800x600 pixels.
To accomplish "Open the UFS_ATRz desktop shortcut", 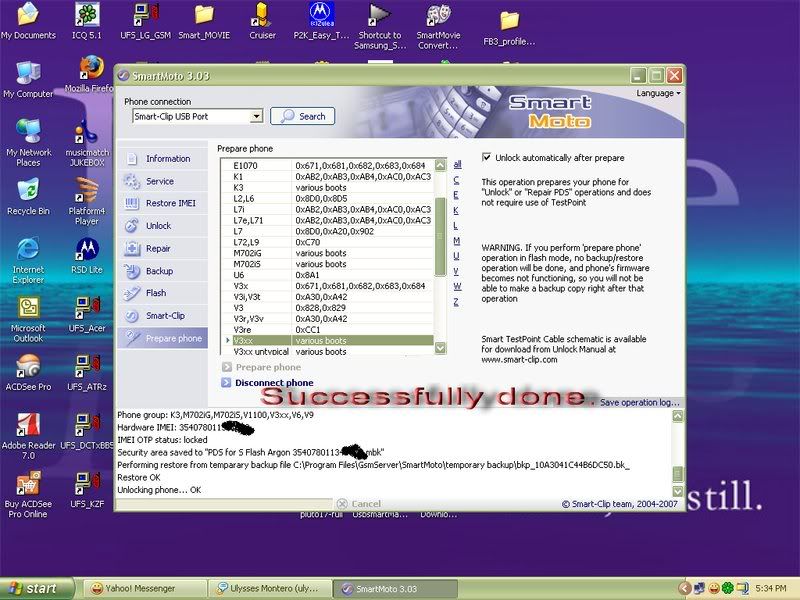I will point(87,373).
